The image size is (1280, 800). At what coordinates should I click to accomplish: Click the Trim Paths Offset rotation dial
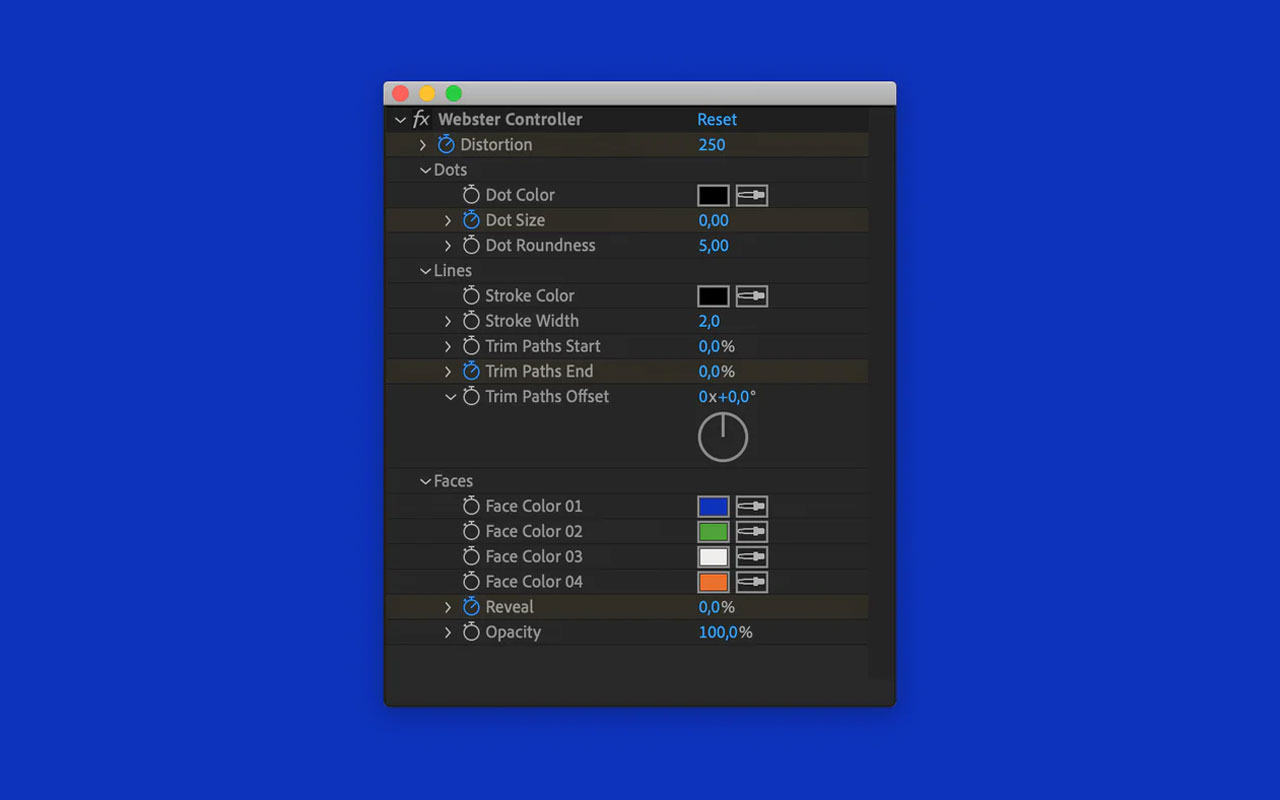click(723, 436)
